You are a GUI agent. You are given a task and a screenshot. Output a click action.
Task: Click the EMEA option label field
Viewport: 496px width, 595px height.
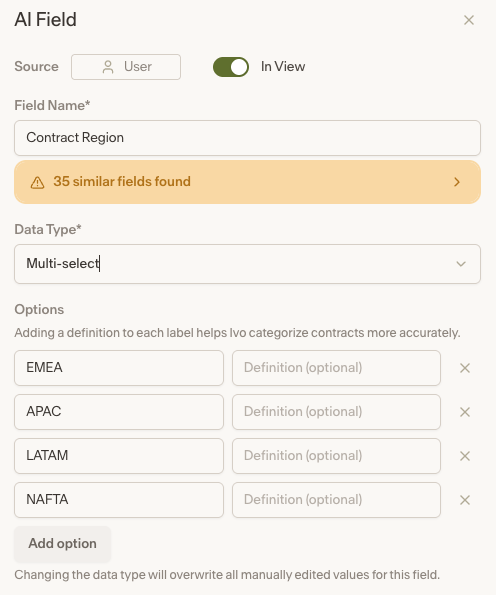coord(119,368)
